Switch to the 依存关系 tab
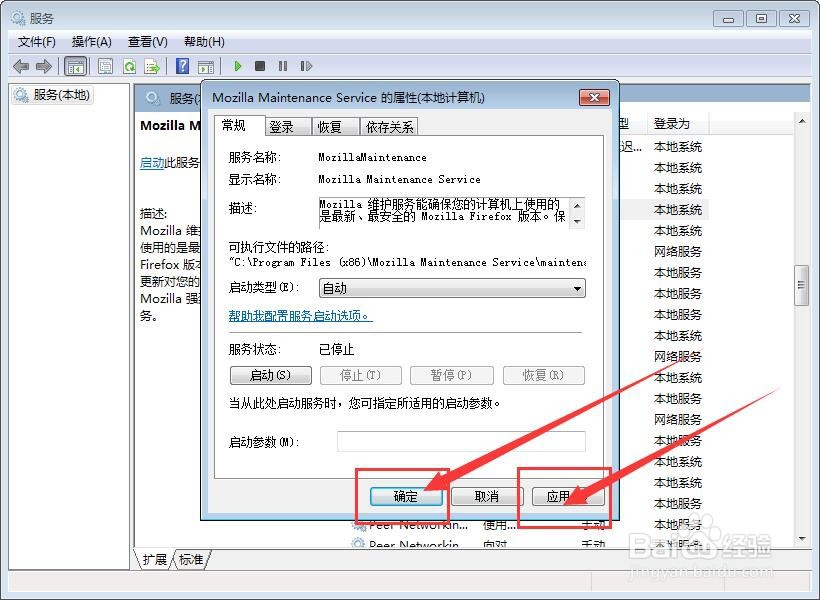This screenshot has width=820, height=600. 389,127
